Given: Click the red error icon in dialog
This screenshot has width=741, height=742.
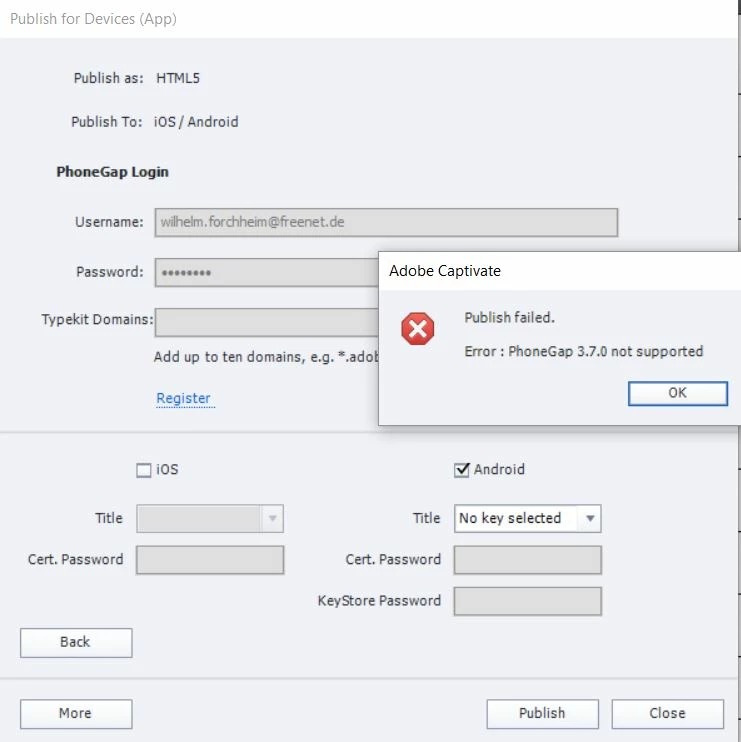Looking at the screenshot, I should [x=417, y=328].
